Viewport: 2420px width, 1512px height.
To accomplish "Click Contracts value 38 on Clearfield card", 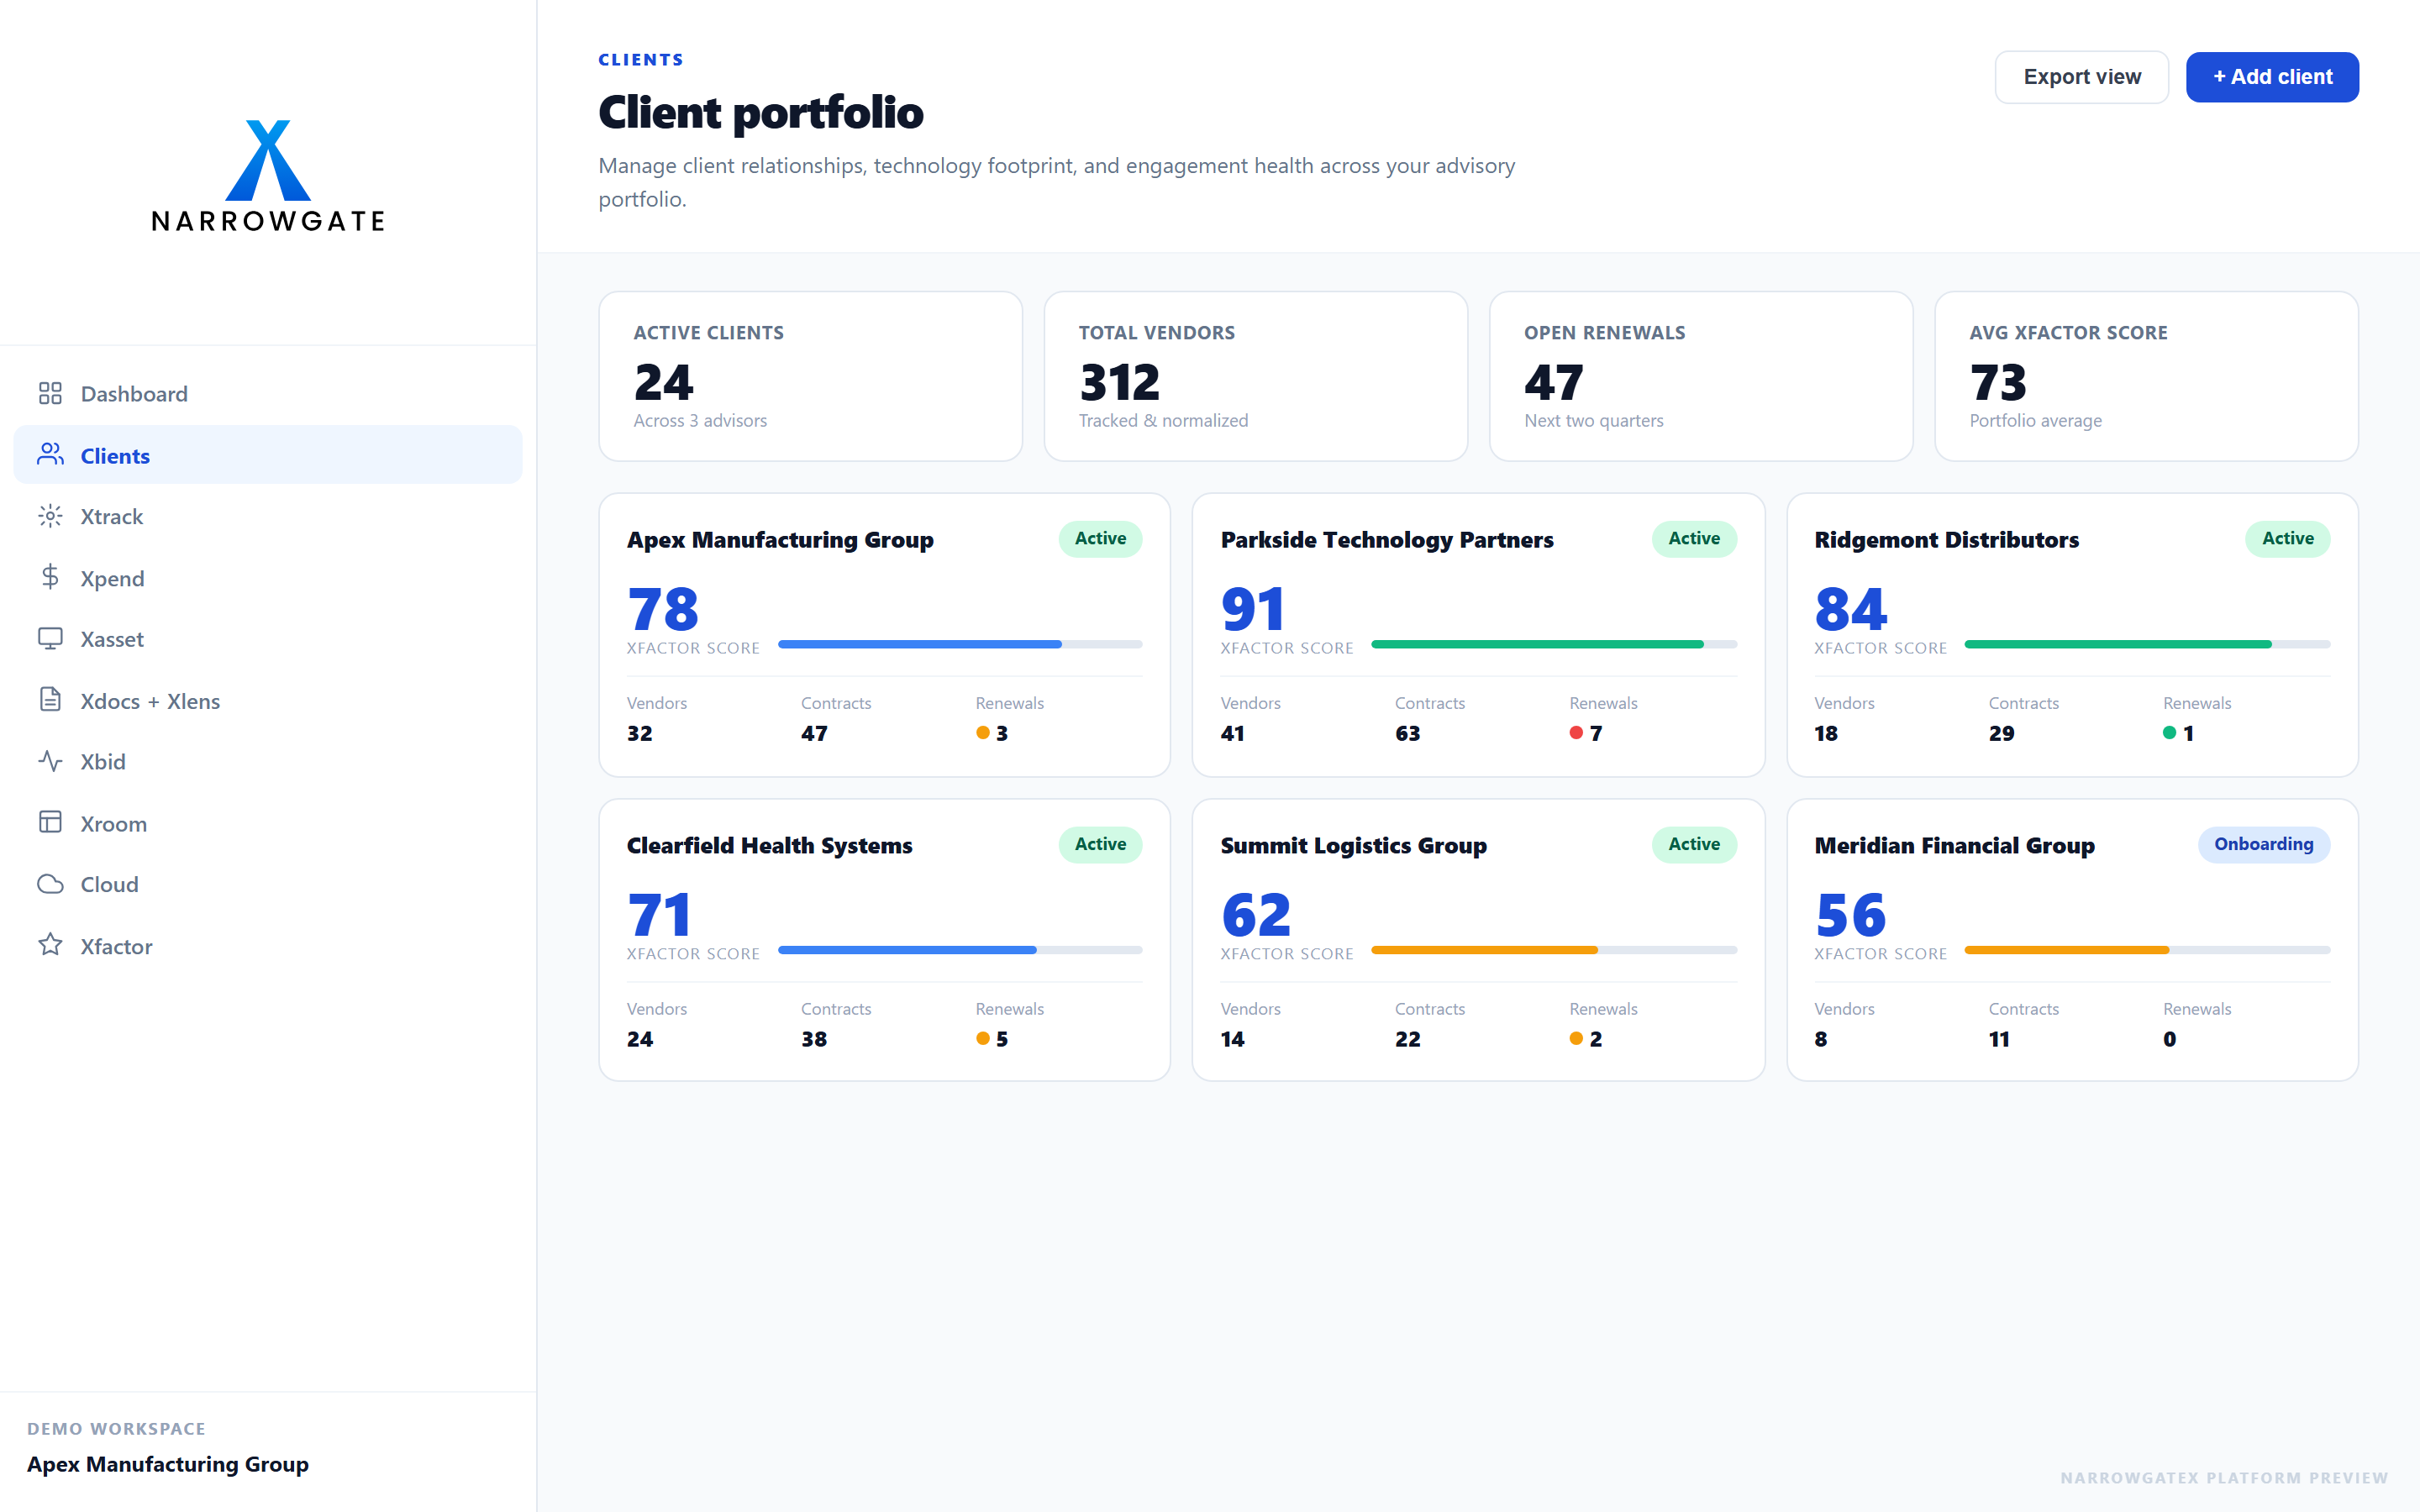I will point(814,1040).
